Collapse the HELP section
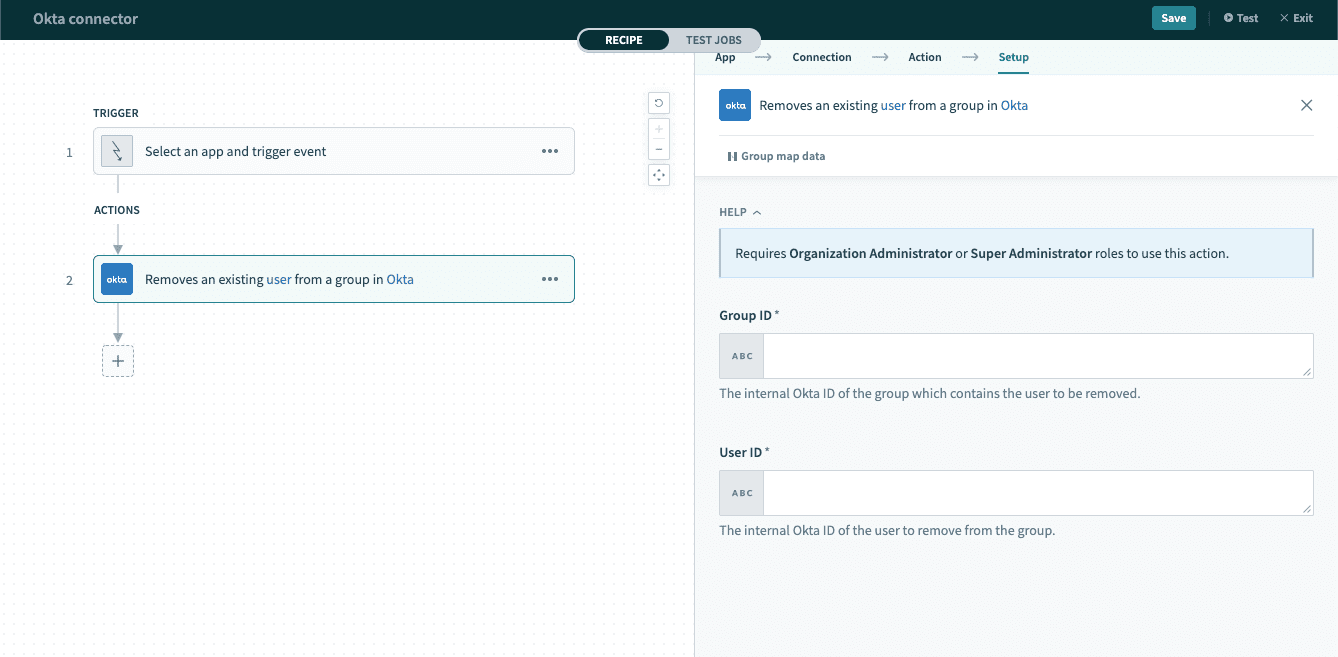The image size is (1338, 657). click(x=756, y=211)
